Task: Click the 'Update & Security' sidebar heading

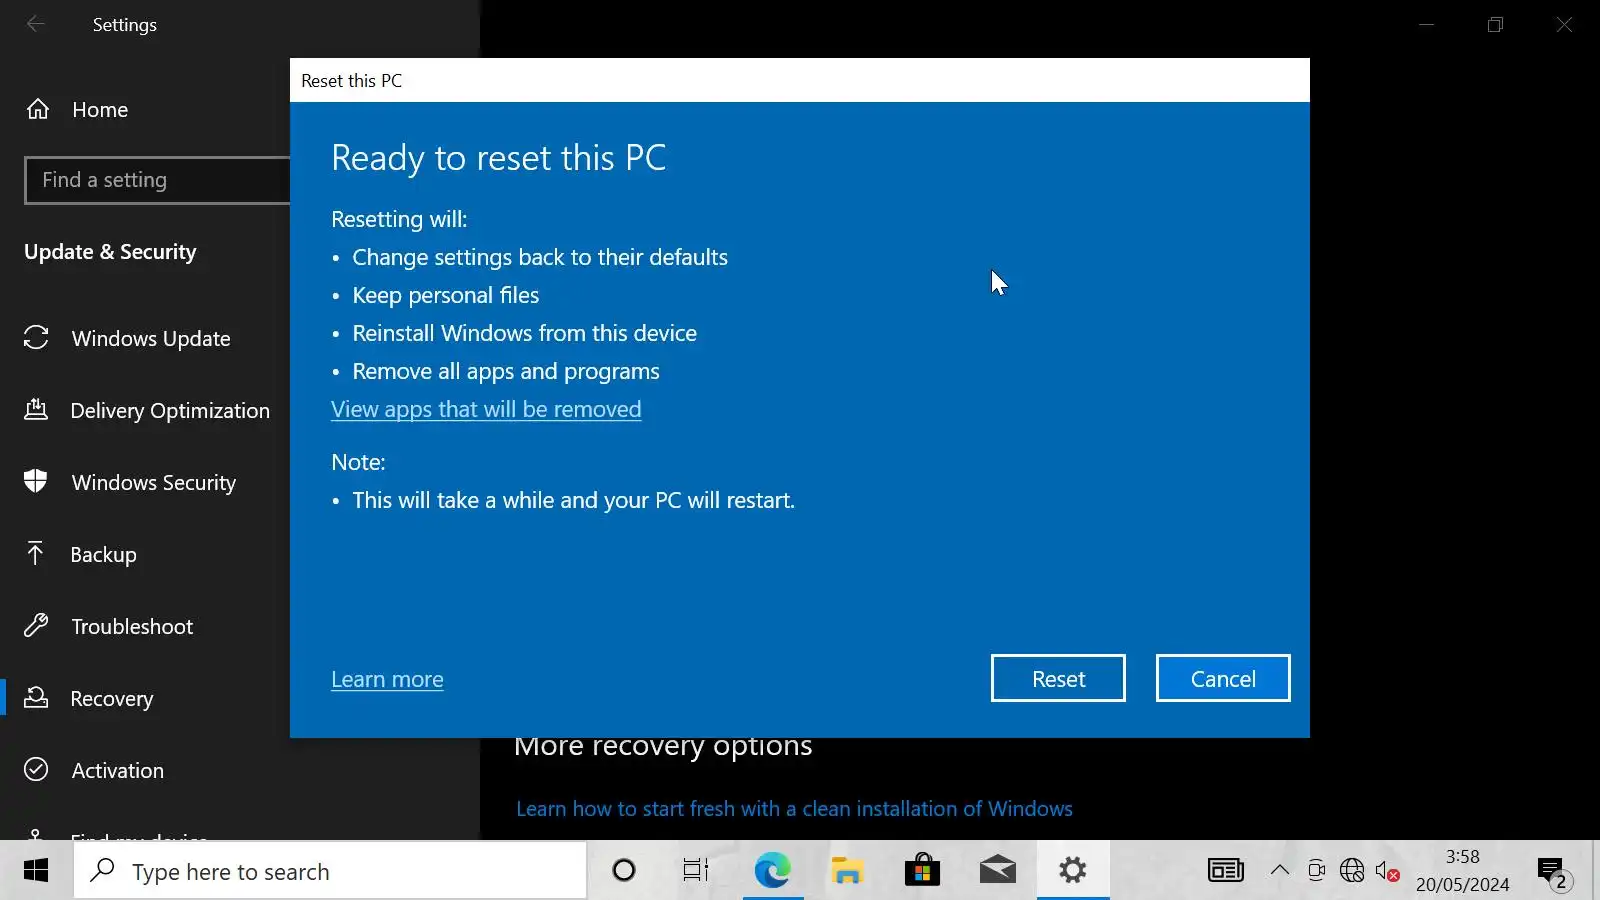Action: click(110, 252)
